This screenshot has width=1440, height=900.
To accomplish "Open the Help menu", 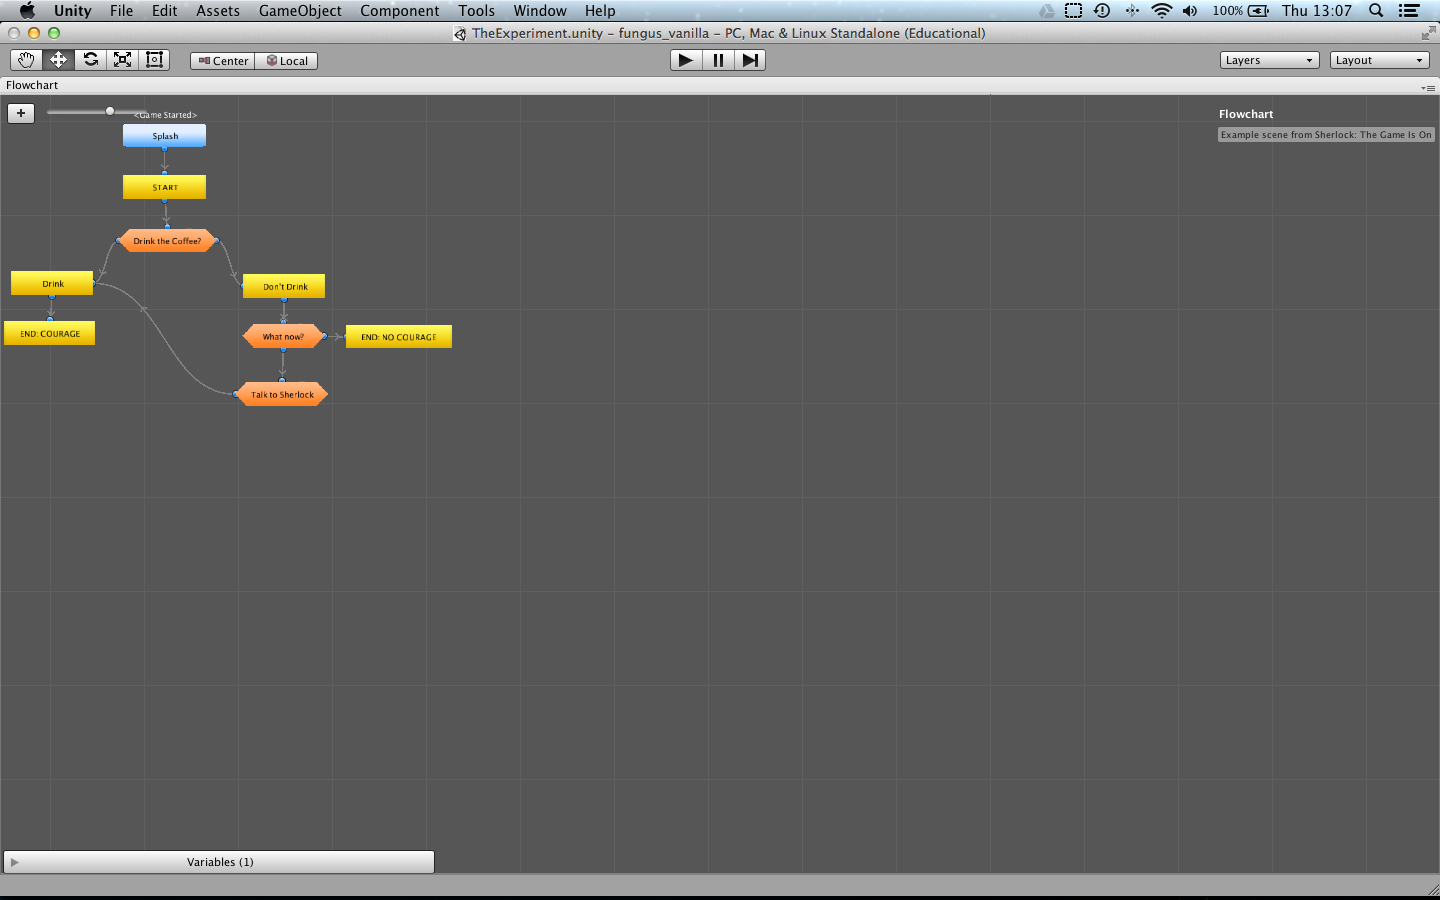I will pos(600,11).
